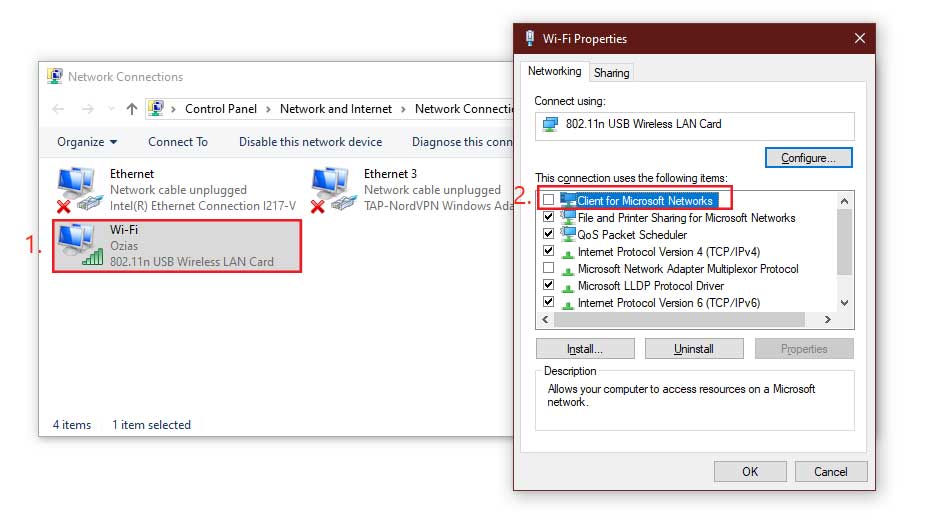Go back in Network Connections window
The image size is (936, 522).
(x=58, y=109)
